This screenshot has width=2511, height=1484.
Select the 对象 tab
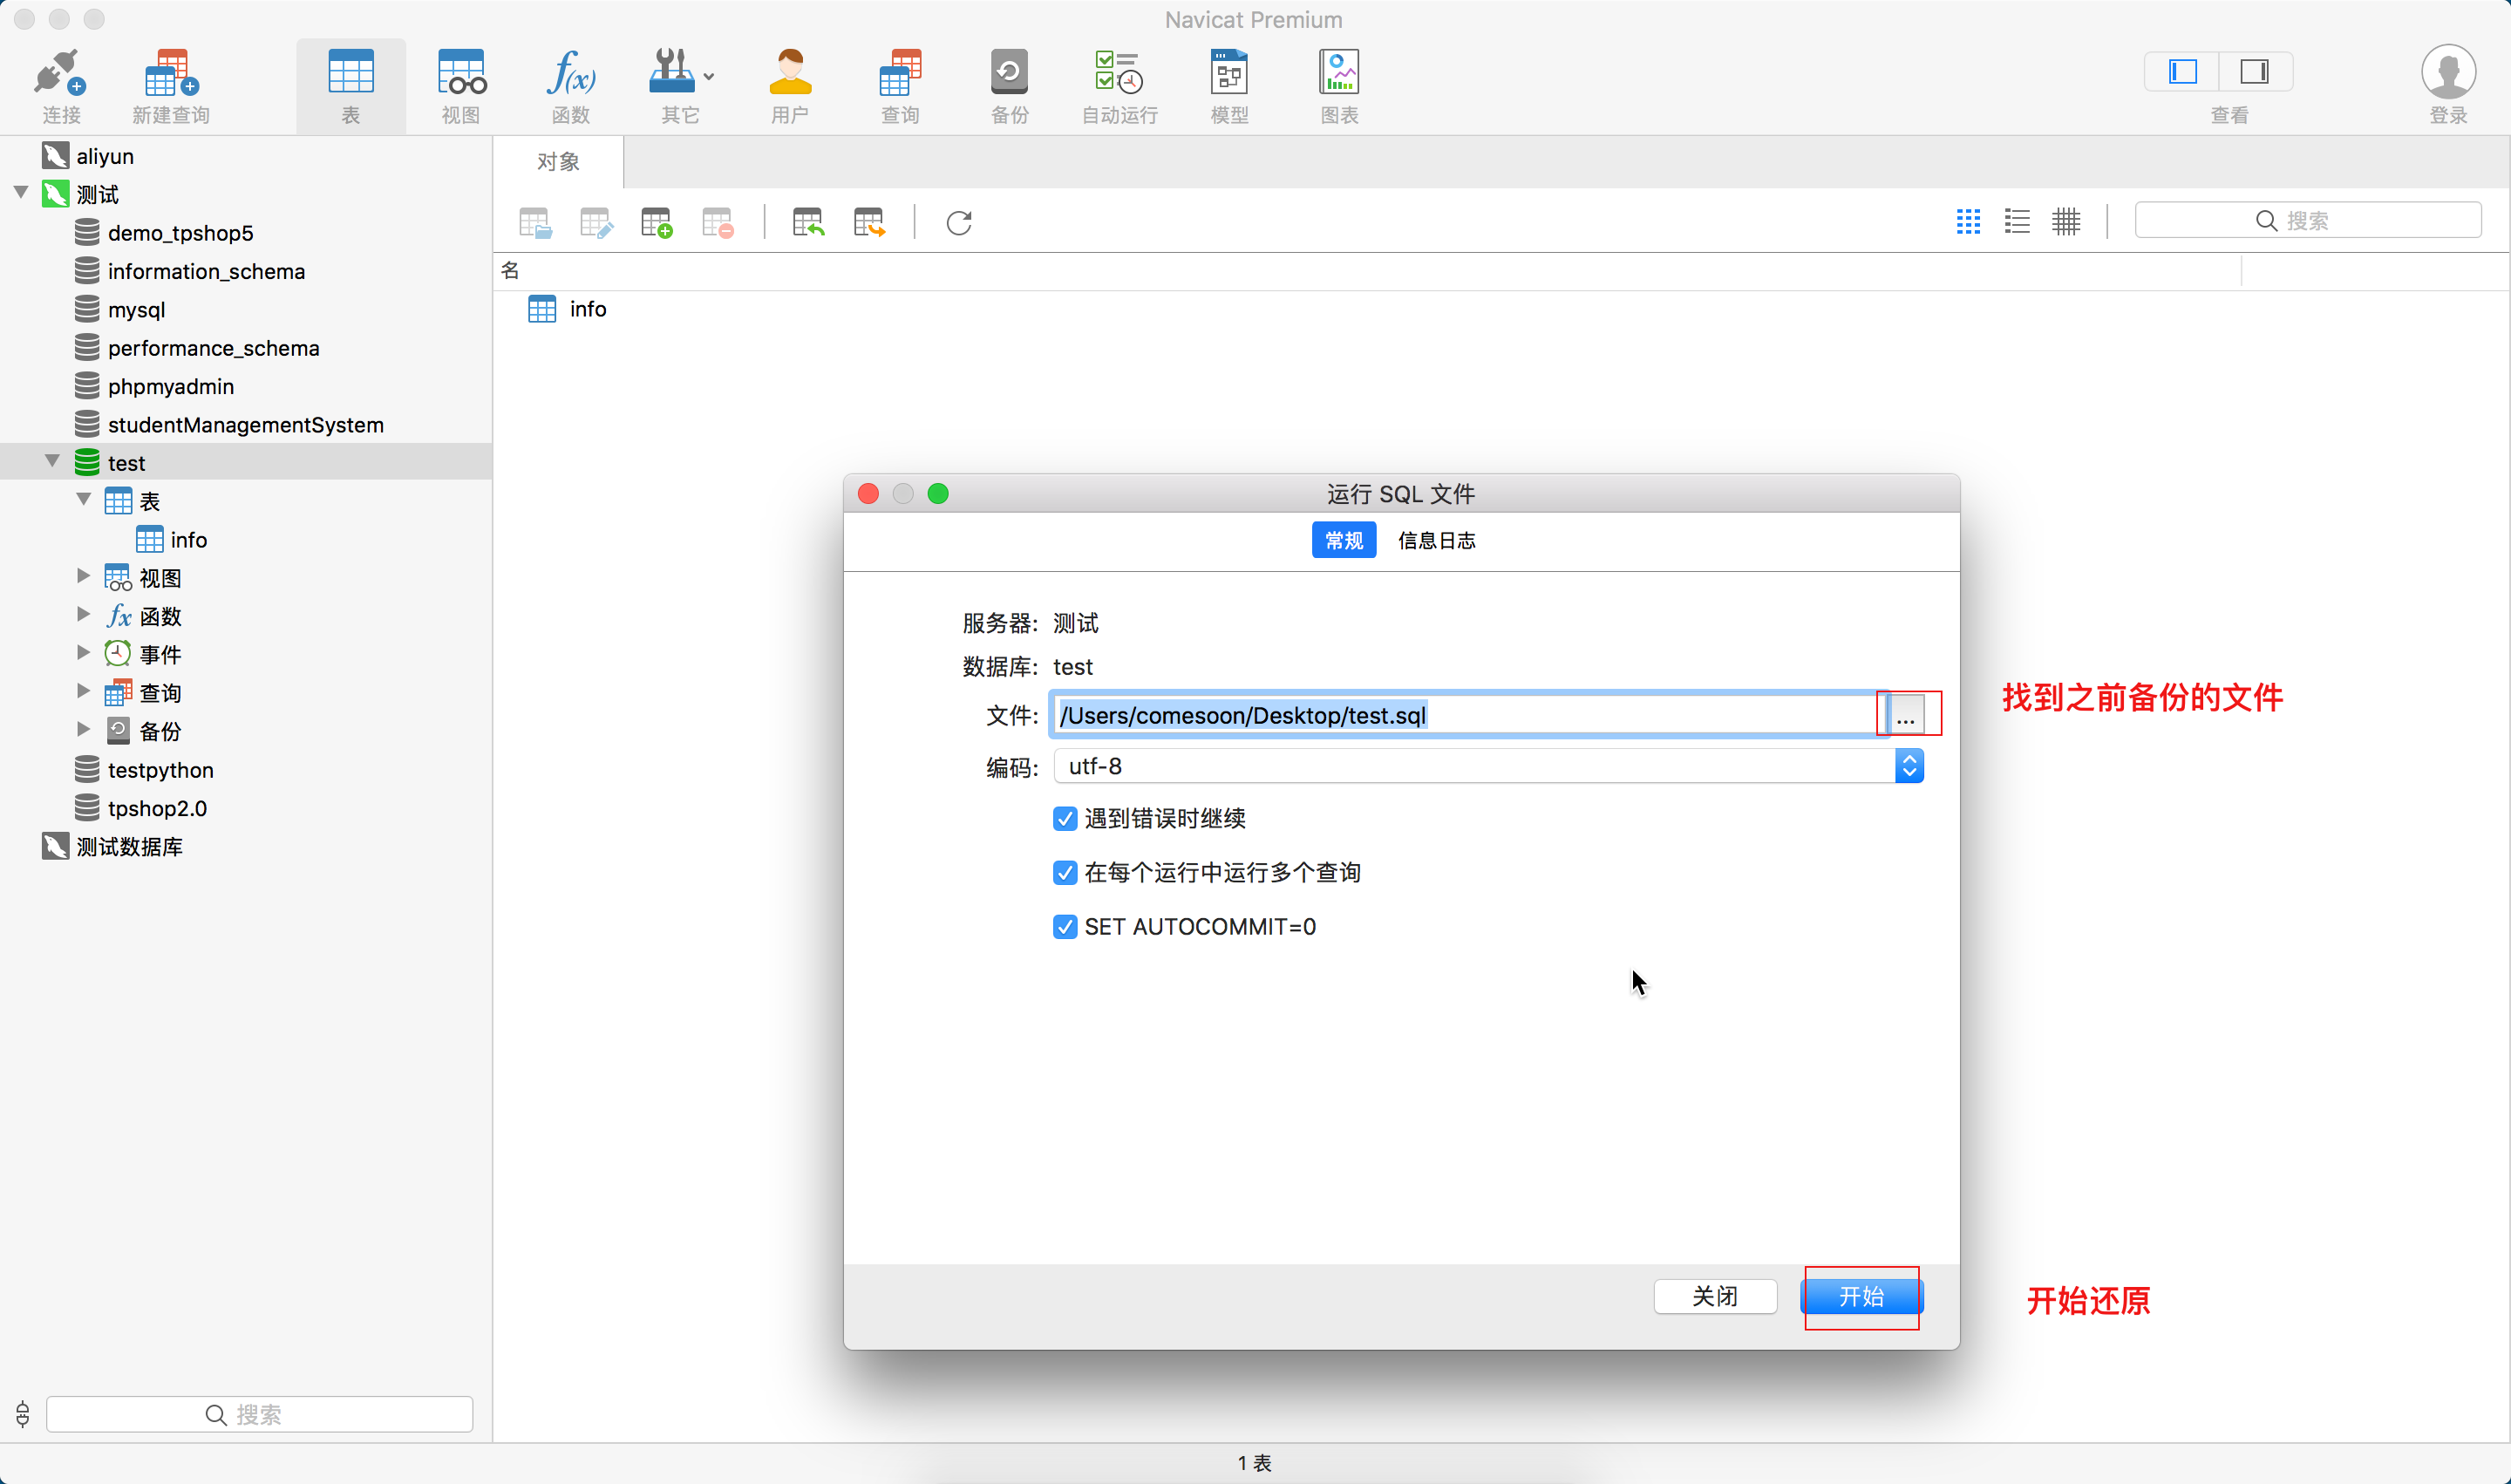[558, 162]
